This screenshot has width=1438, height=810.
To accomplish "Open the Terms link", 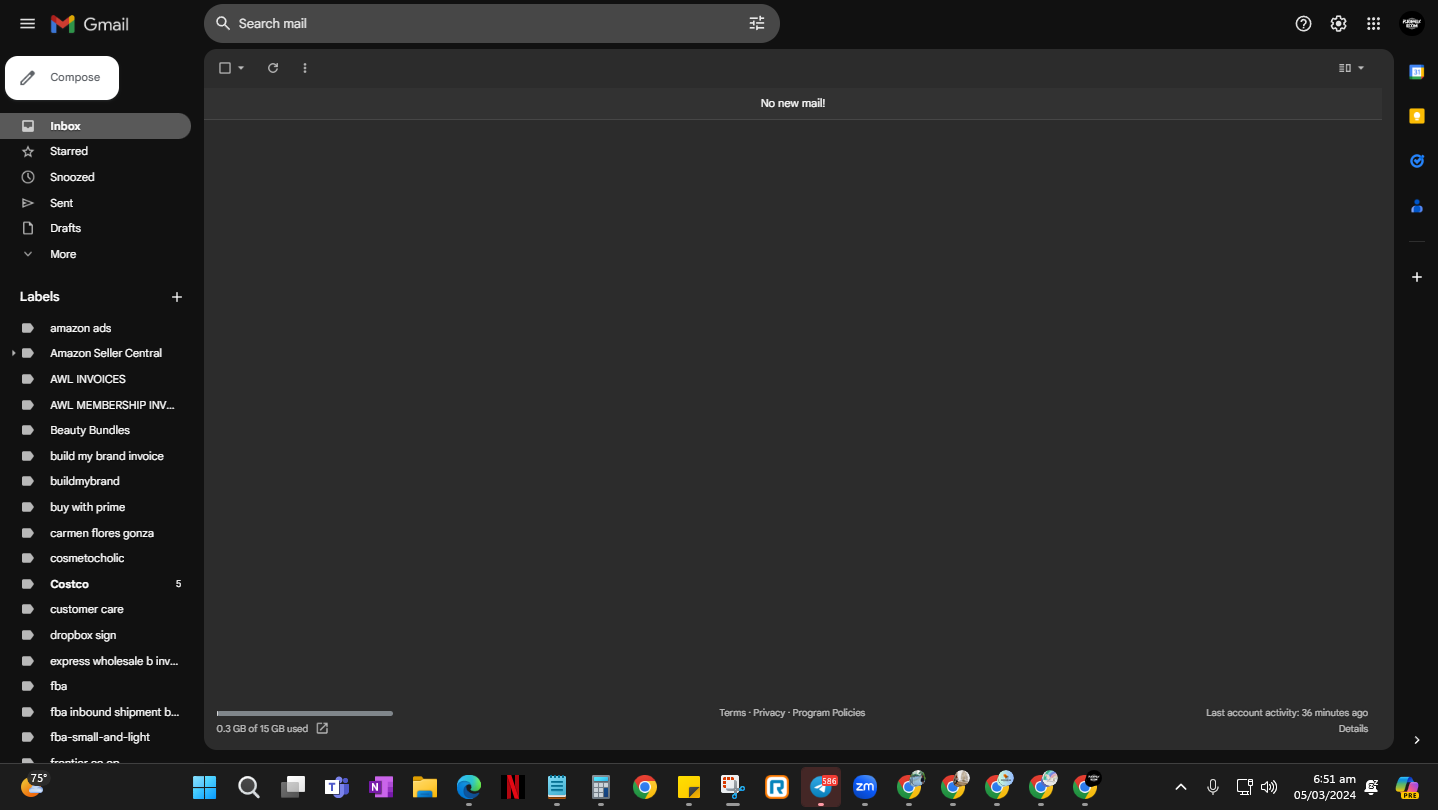I will (x=732, y=713).
